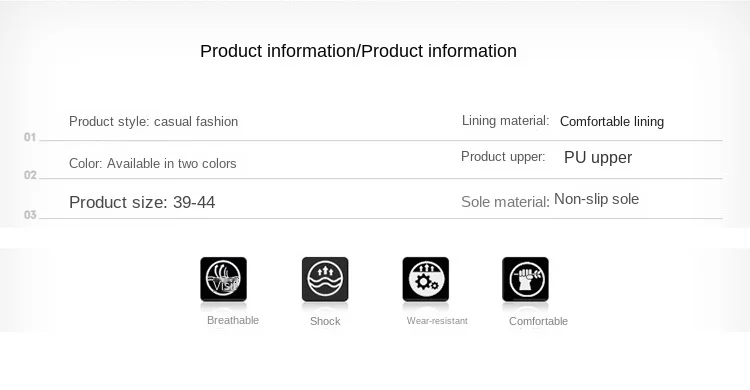
Task: Click the Product style: casual fashion text
Action: pos(154,122)
